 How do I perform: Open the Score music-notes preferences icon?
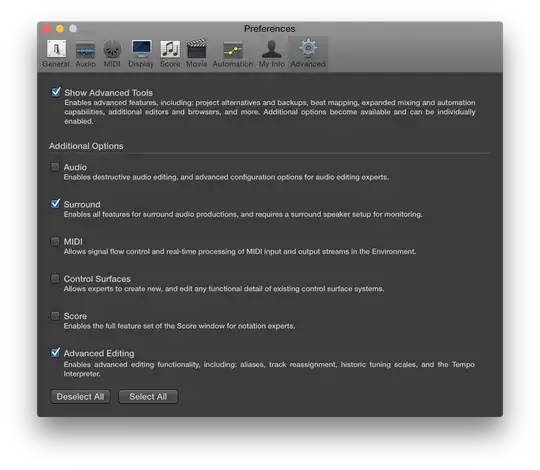[170, 53]
